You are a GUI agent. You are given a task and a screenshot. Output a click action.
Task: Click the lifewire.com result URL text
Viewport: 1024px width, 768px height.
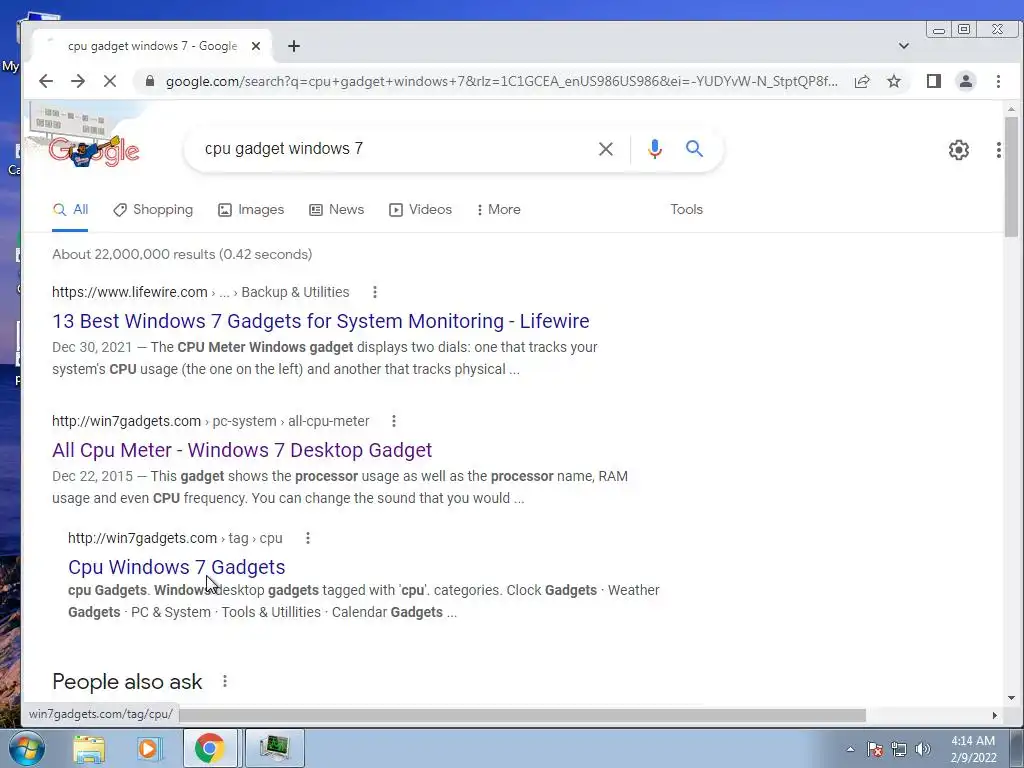point(130,292)
